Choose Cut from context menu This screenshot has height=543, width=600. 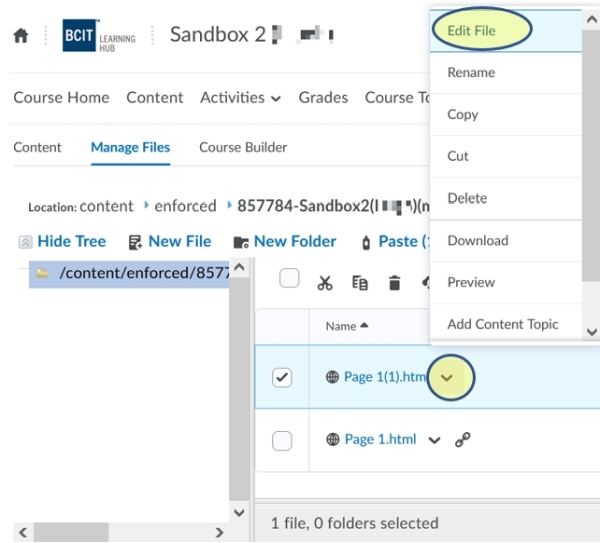pyautogui.click(x=505, y=156)
